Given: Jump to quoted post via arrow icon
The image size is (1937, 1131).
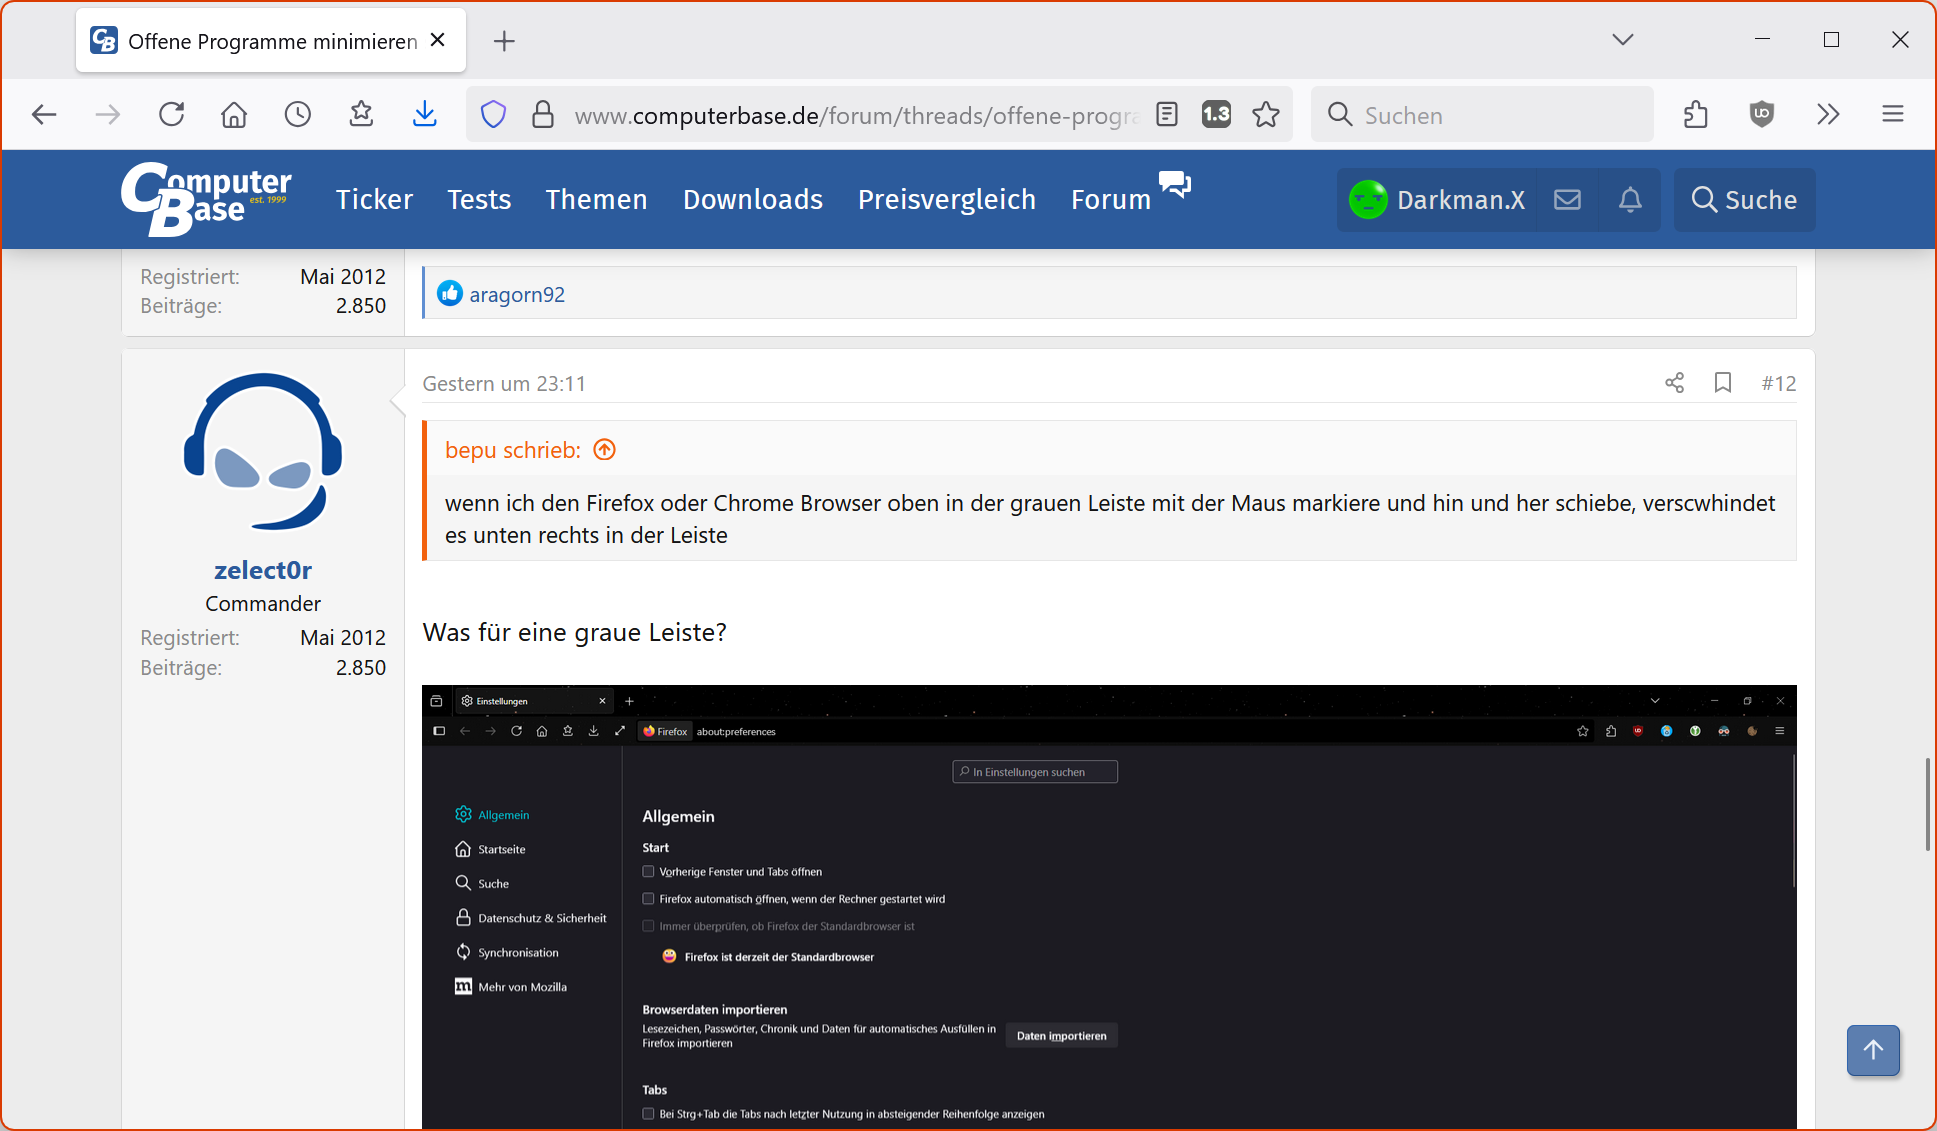Looking at the screenshot, I should click(605, 450).
